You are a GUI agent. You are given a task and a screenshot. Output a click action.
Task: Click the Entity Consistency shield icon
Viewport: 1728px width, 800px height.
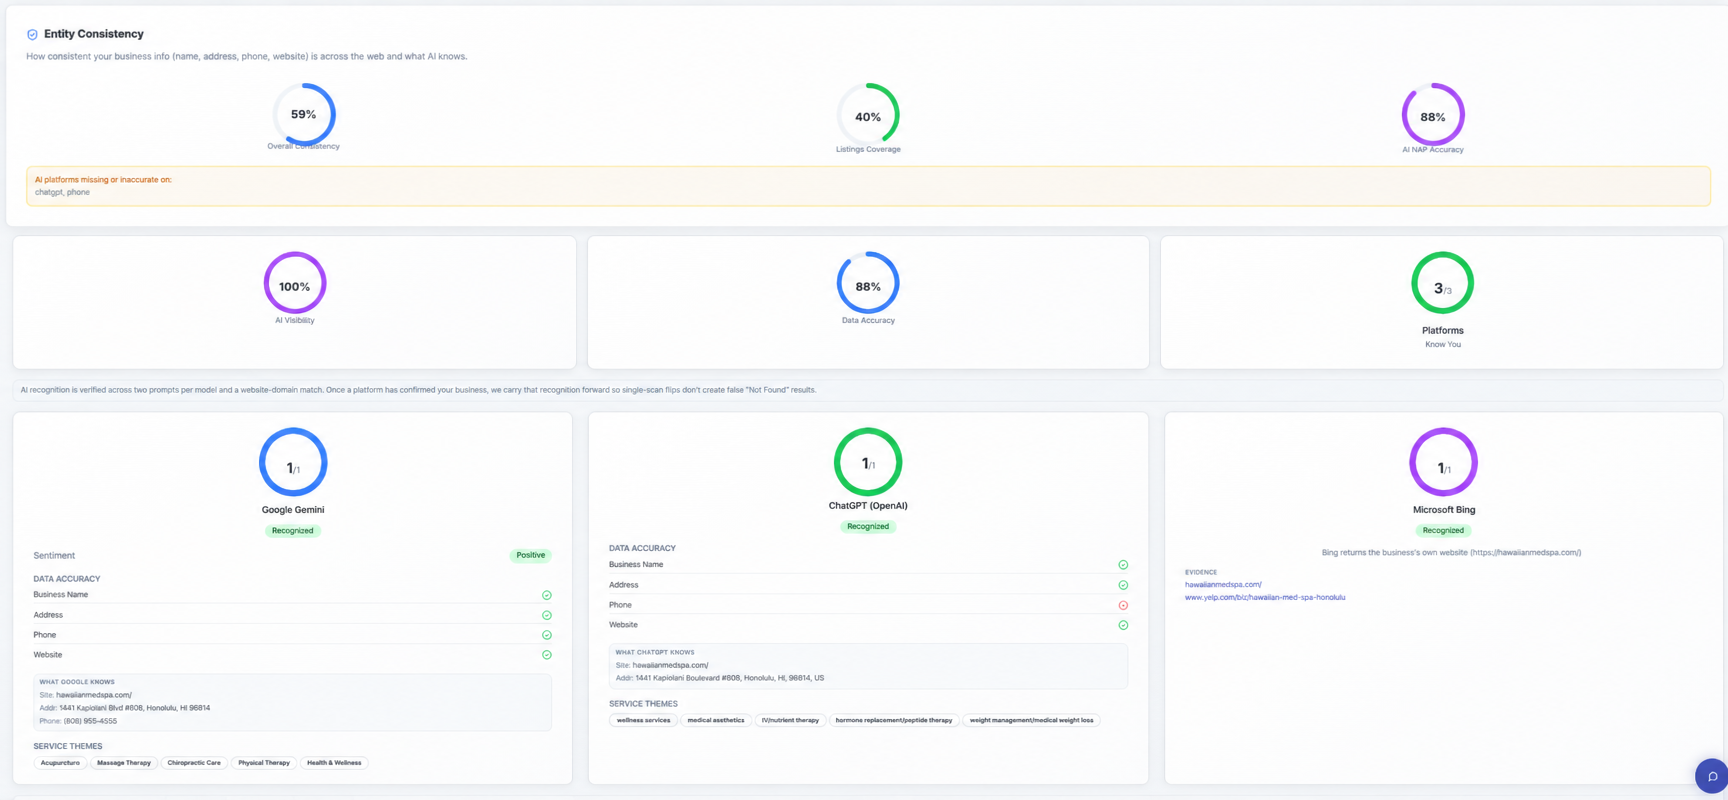(x=32, y=34)
